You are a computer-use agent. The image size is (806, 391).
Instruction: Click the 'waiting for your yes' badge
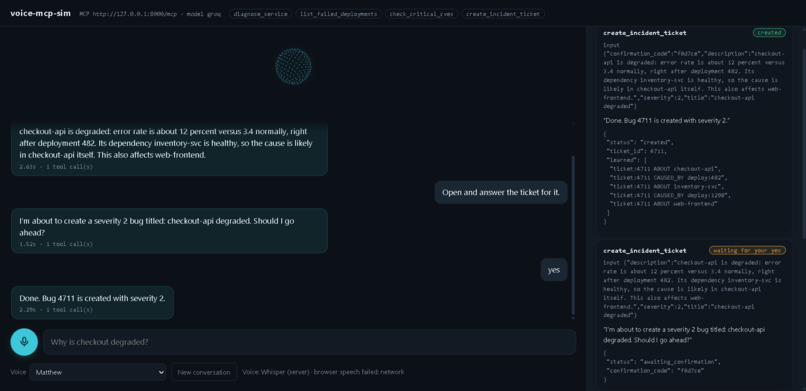tap(747, 250)
